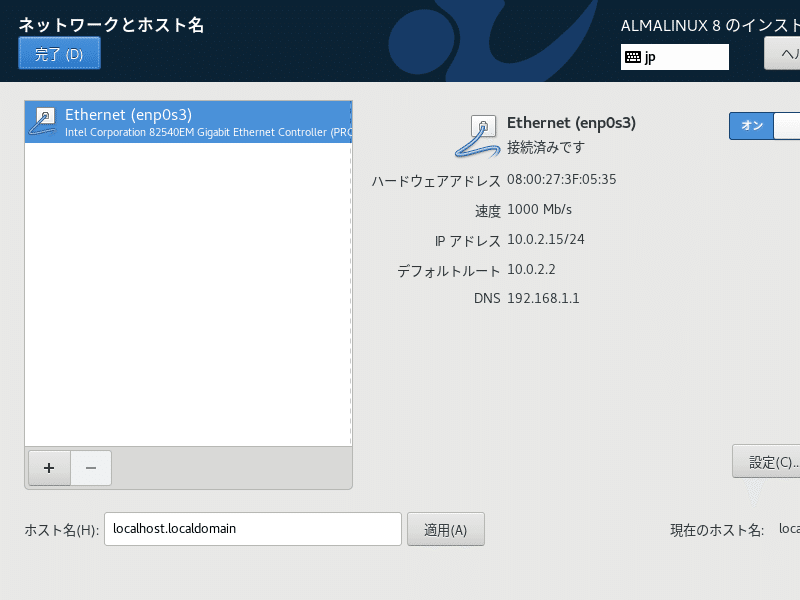Click the default route value 10.0.2.2

tap(531, 269)
